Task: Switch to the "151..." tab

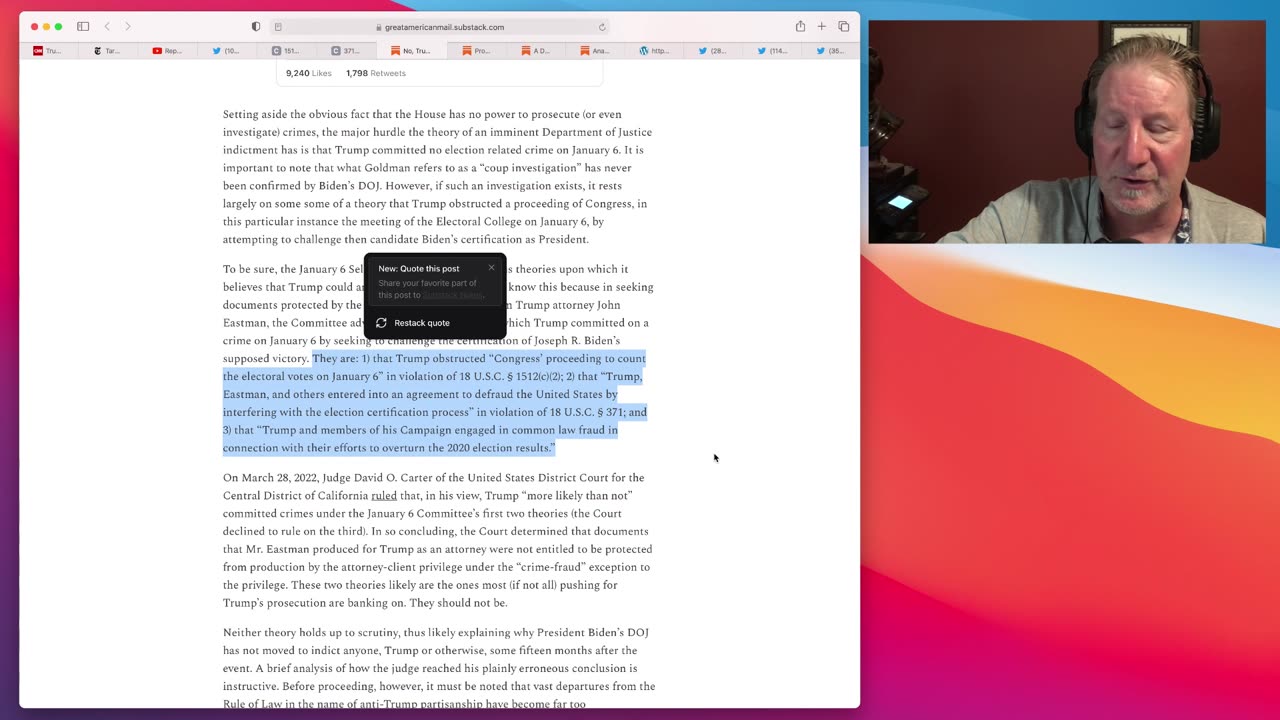Action: click(286, 50)
